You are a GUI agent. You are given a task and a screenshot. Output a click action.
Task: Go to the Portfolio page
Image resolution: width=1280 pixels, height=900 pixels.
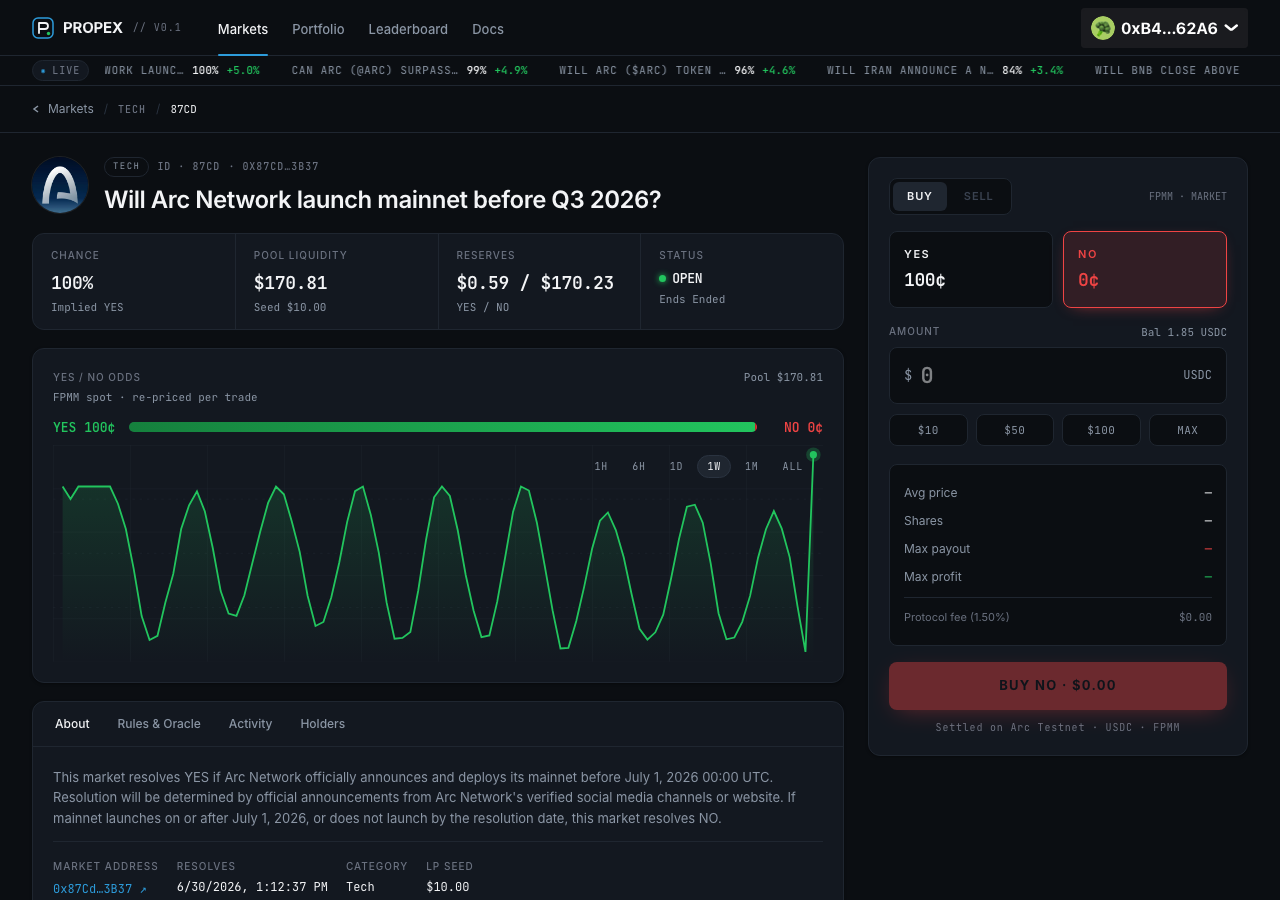point(318,29)
